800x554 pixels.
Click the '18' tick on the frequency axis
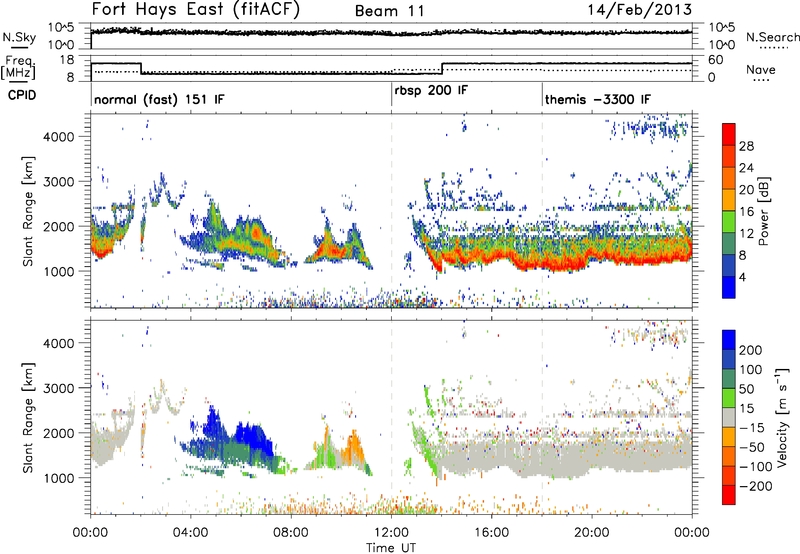pyautogui.click(x=67, y=60)
